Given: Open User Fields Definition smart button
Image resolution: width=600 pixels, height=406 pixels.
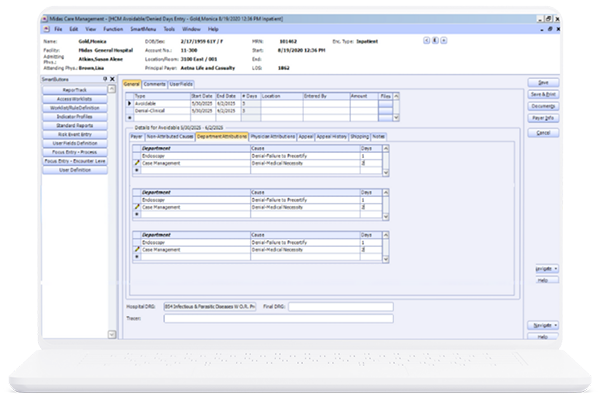Looking at the screenshot, I should pos(75,143).
